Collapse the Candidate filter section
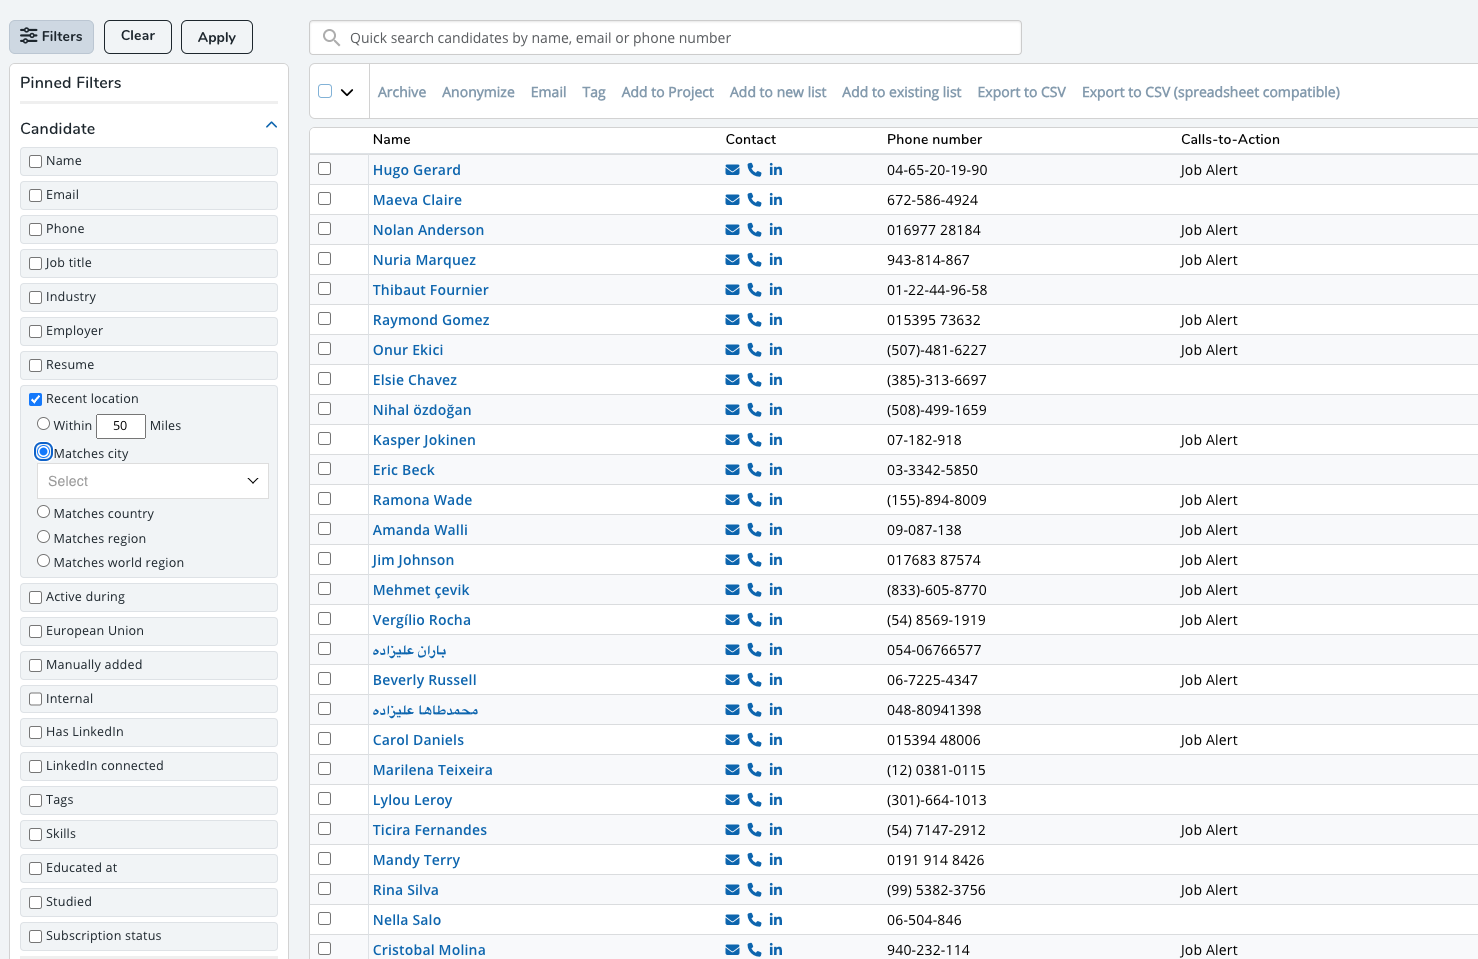 tap(271, 126)
